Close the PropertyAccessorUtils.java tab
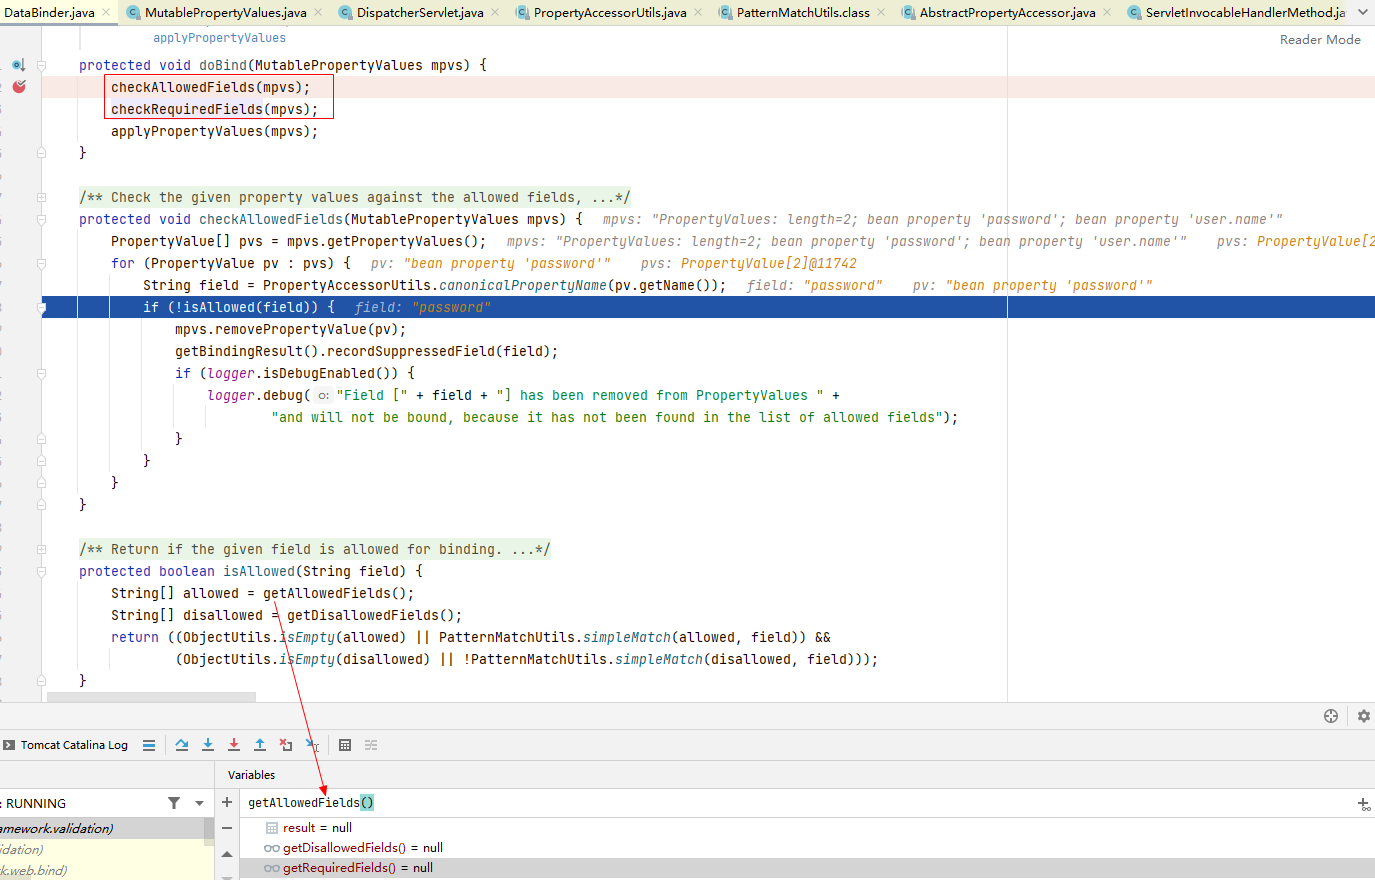This screenshot has width=1375, height=880. click(x=698, y=13)
